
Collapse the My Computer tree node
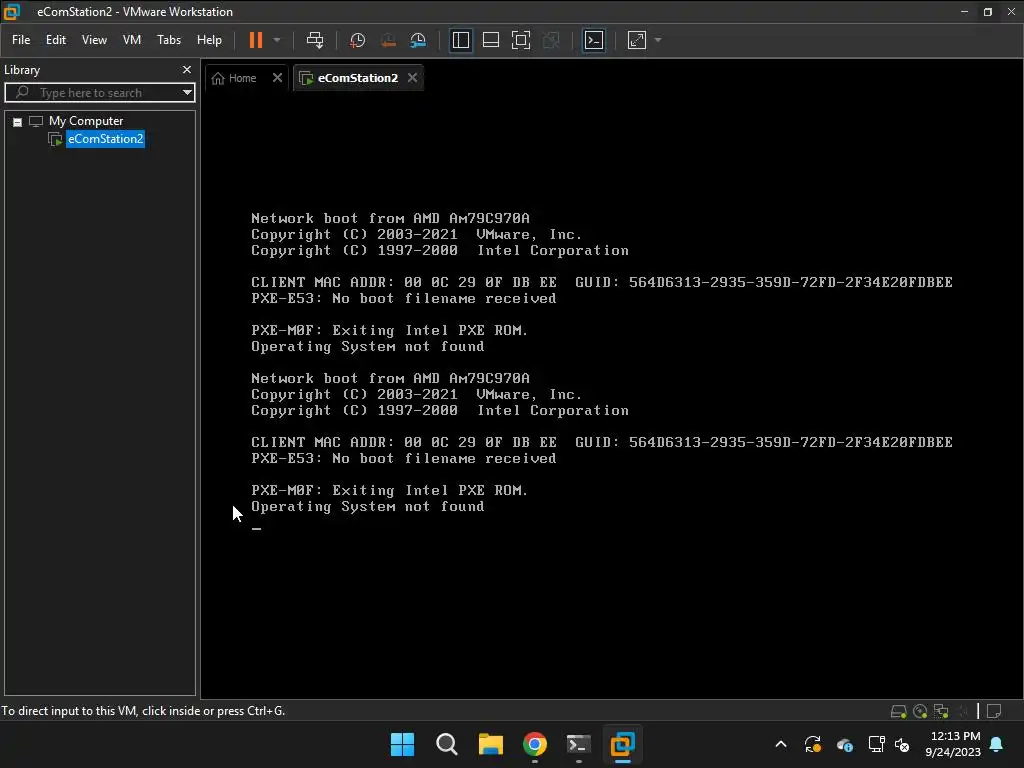[18, 122]
